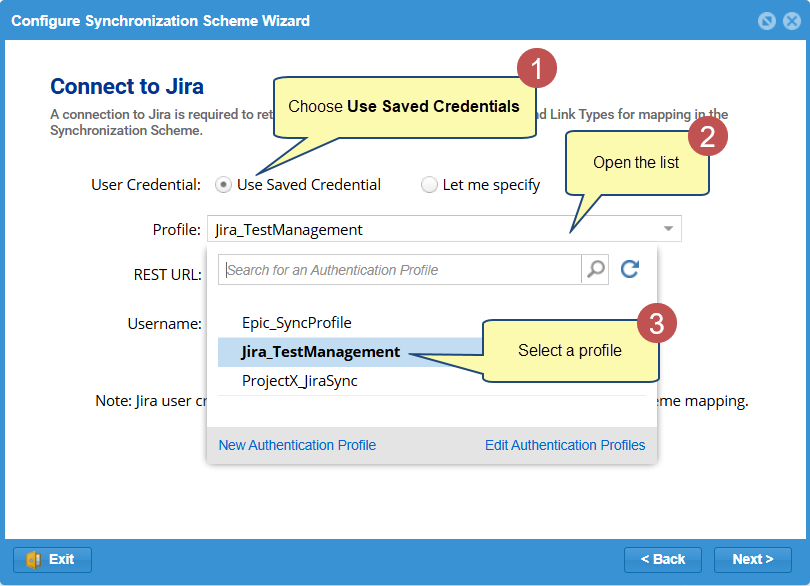Refresh the authentication profile list

630,269
